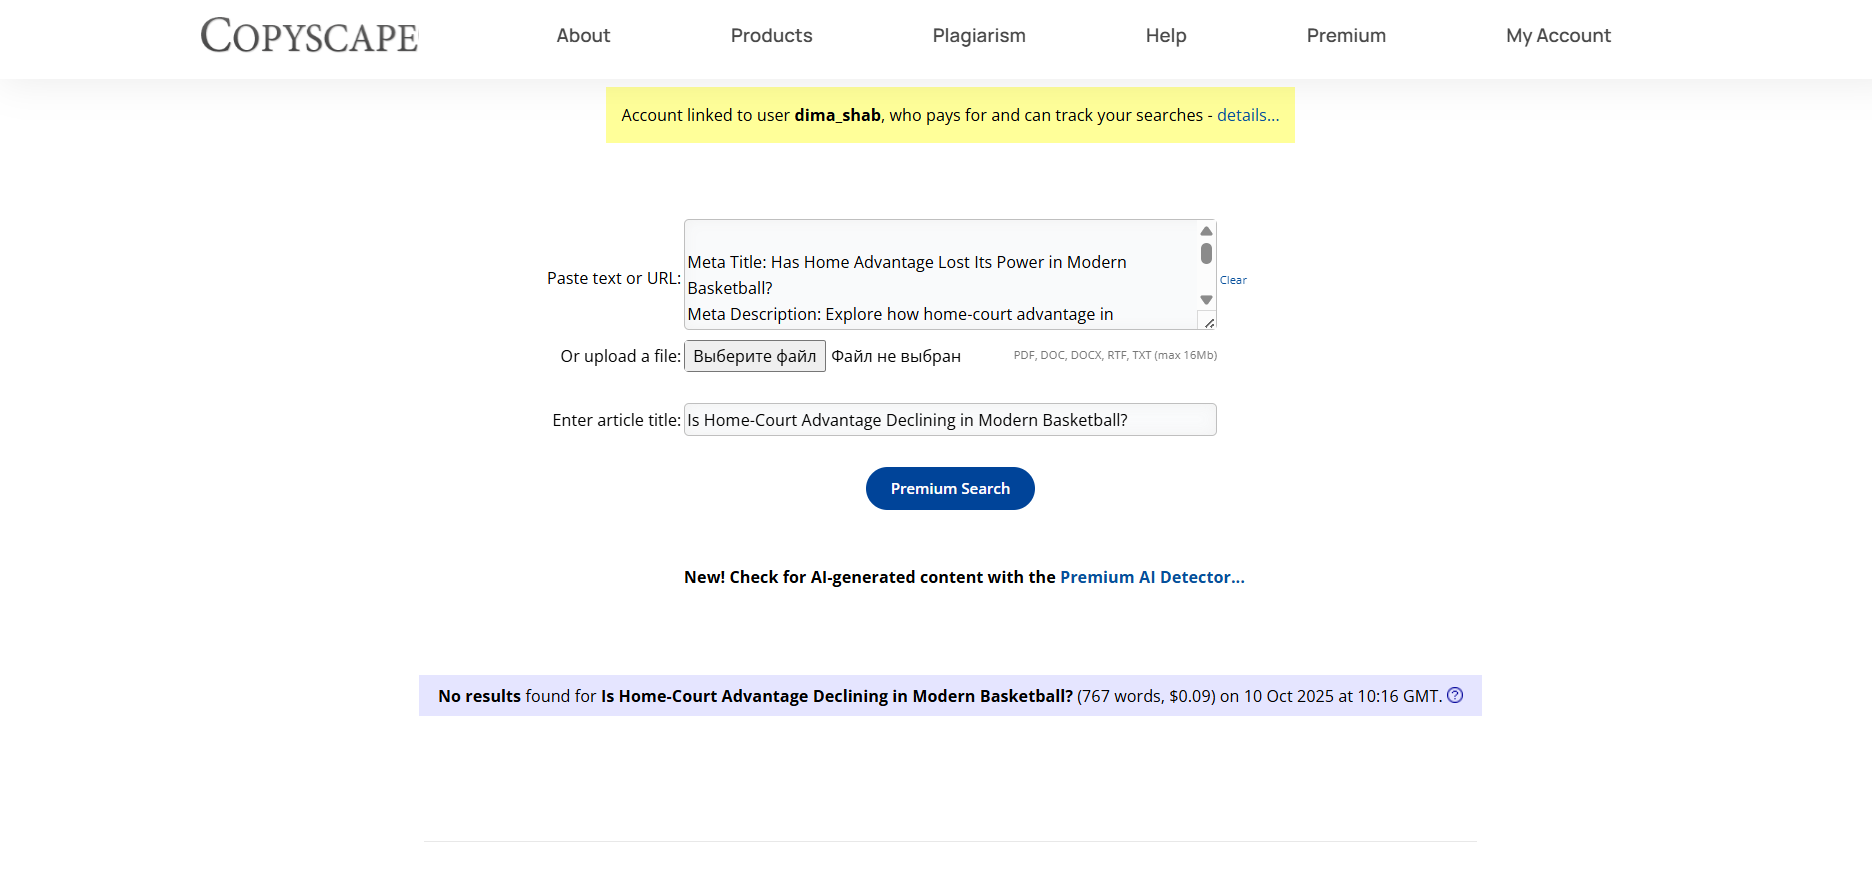The width and height of the screenshot is (1873, 873).
Task: Go to the Help section
Action: 1165,36
